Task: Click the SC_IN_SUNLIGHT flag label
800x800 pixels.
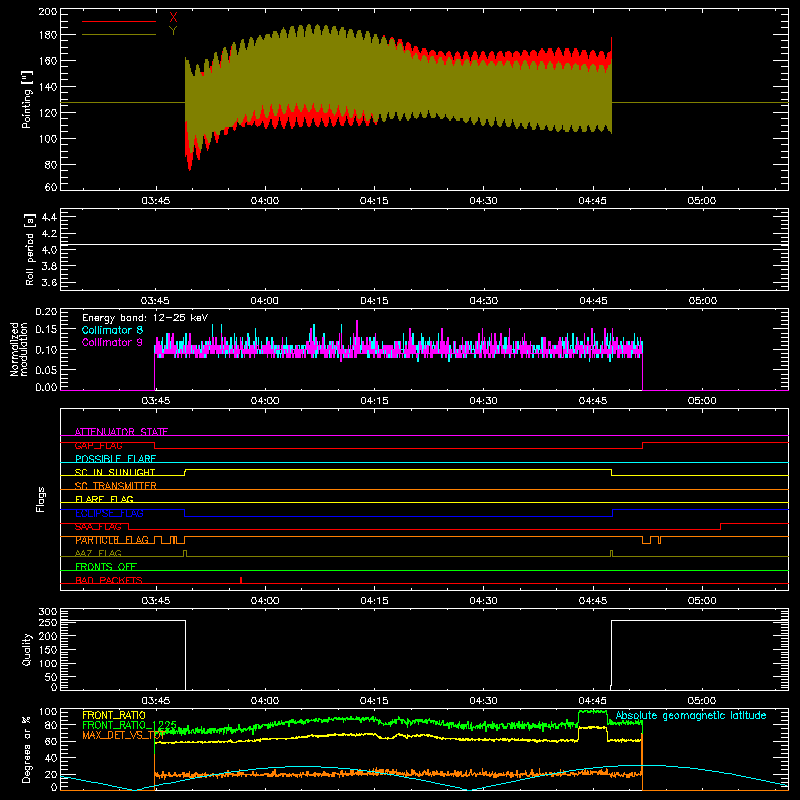Action: [x=115, y=472]
